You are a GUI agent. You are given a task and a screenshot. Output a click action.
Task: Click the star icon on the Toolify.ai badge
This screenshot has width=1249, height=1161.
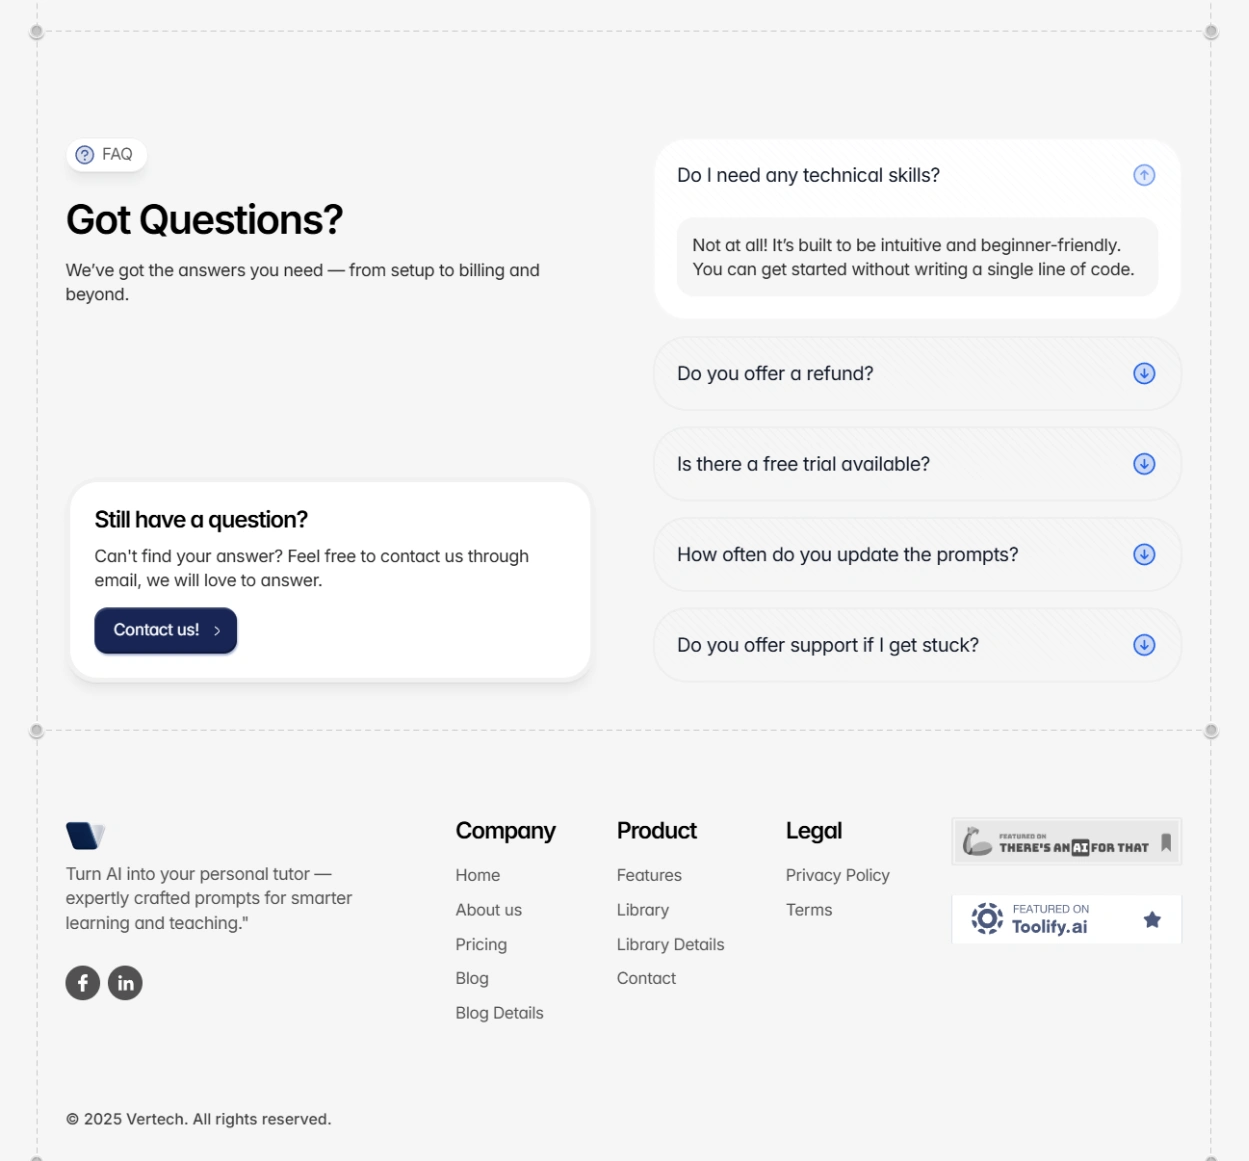(x=1151, y=918)
